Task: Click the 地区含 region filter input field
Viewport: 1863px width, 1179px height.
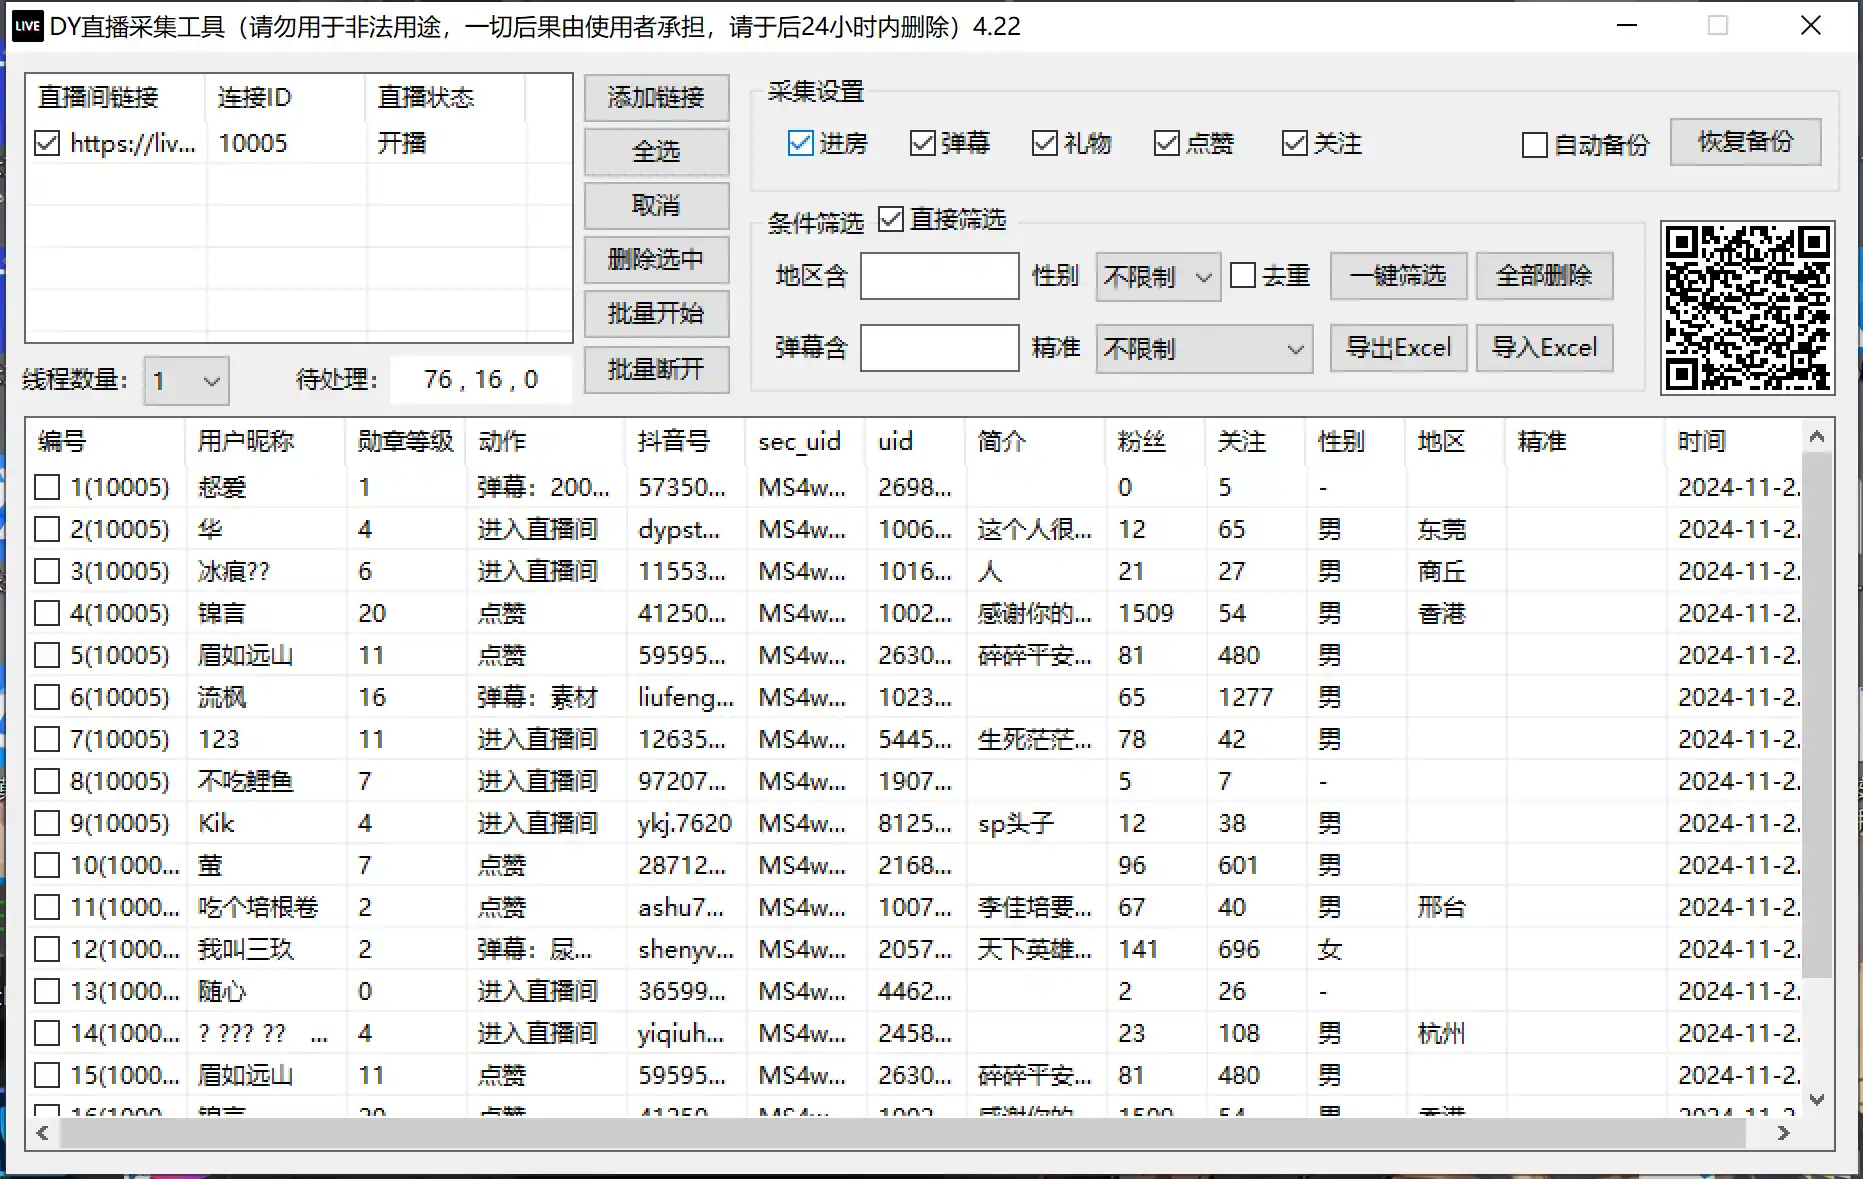Action: [x=938, y=276]
